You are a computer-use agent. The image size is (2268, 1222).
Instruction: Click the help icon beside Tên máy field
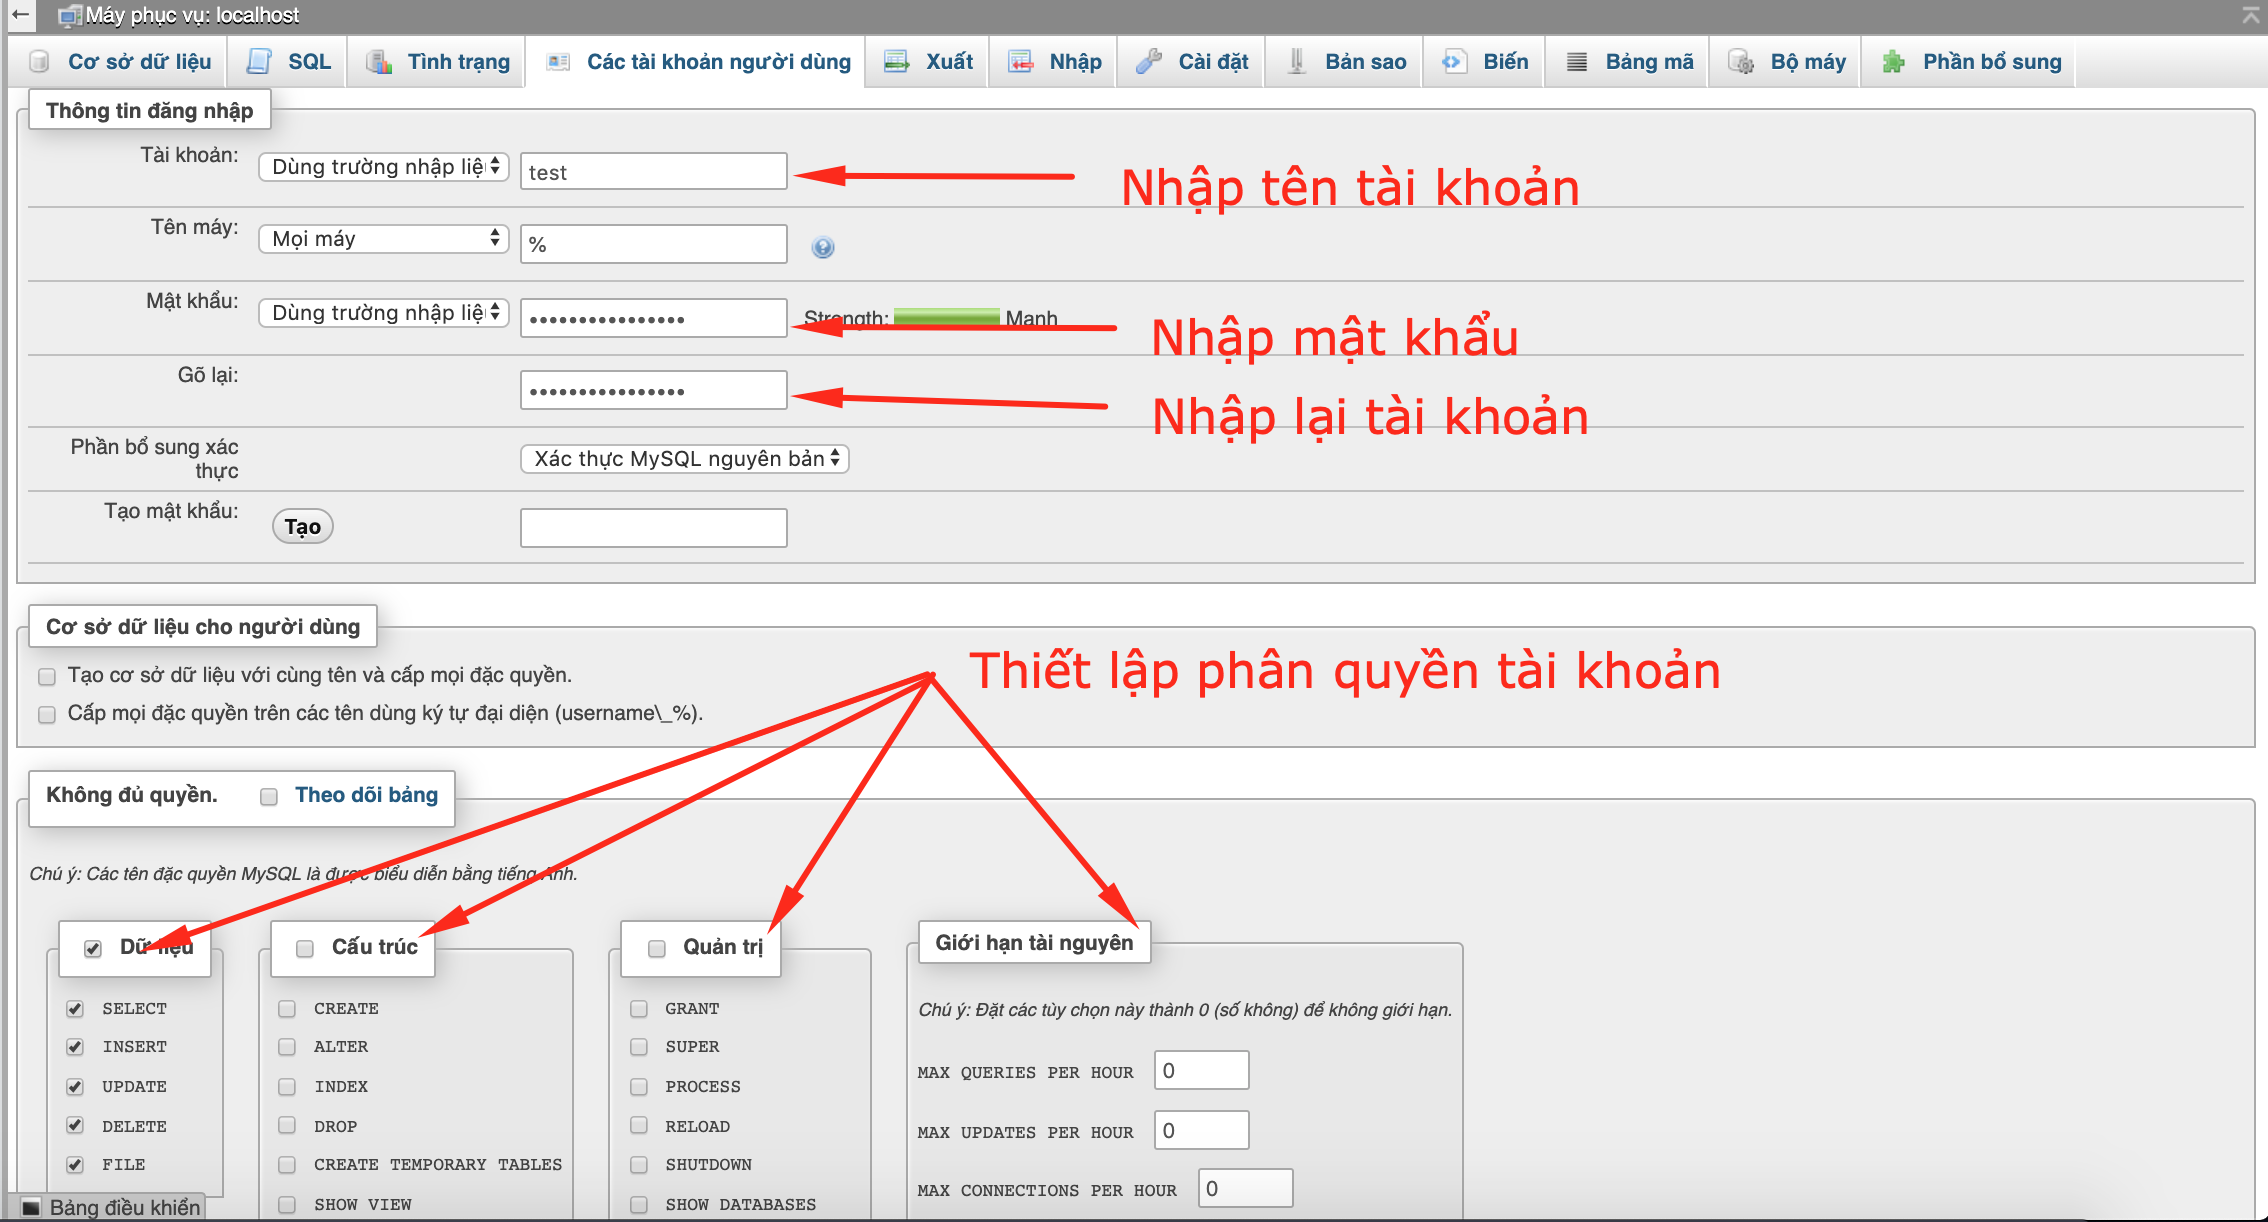click(x=823, y=247)
